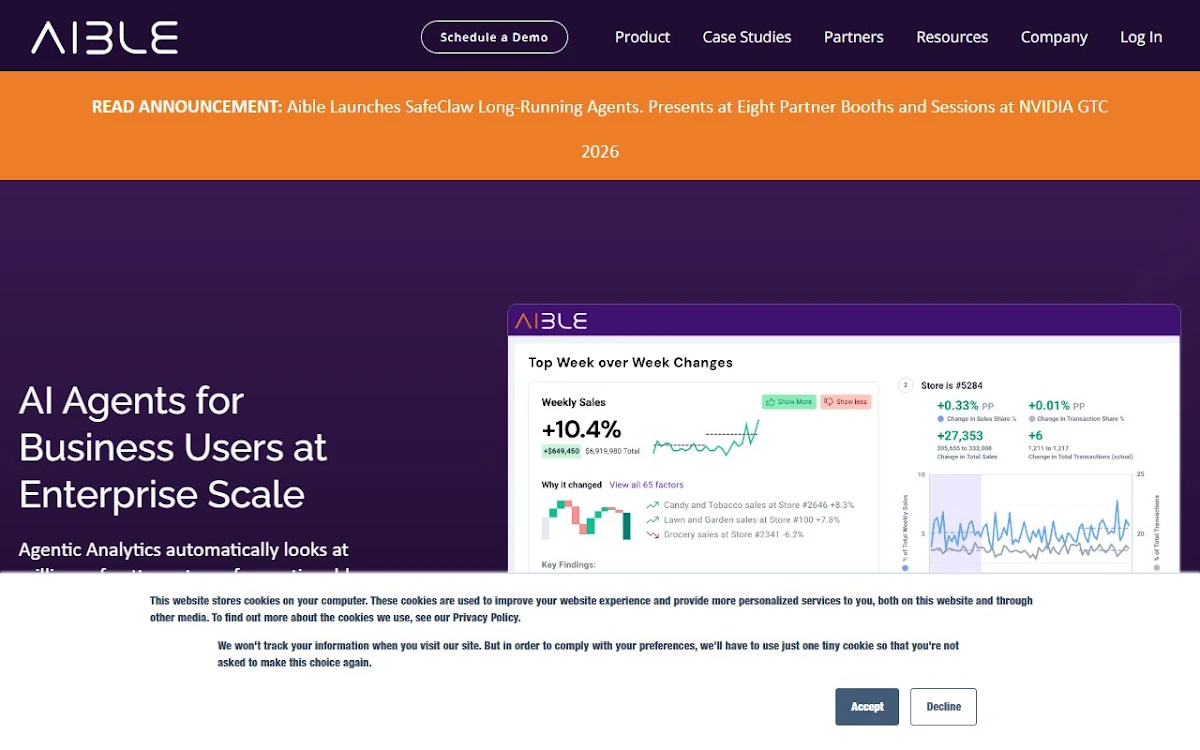Click the red and green waterfall chart

tap(586, 520)
